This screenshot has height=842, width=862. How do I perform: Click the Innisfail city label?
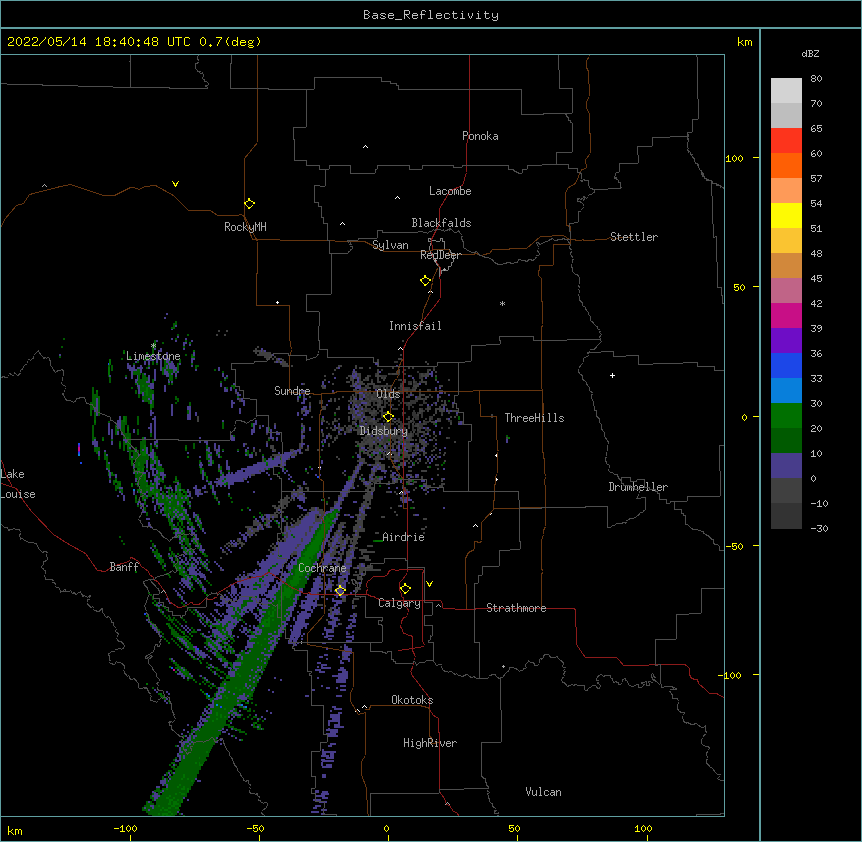pyautogui.click(x=415, y=326)
